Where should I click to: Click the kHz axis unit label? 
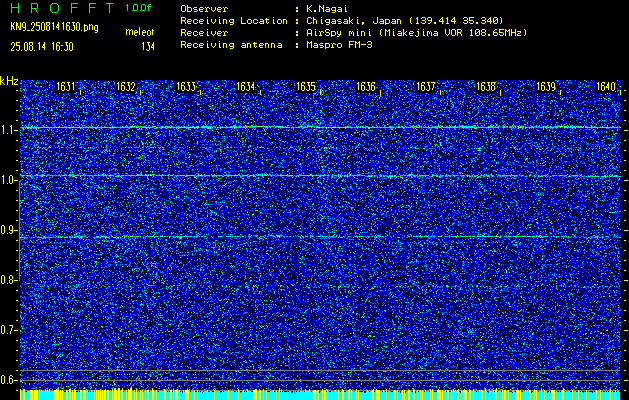tap(9, 81)
